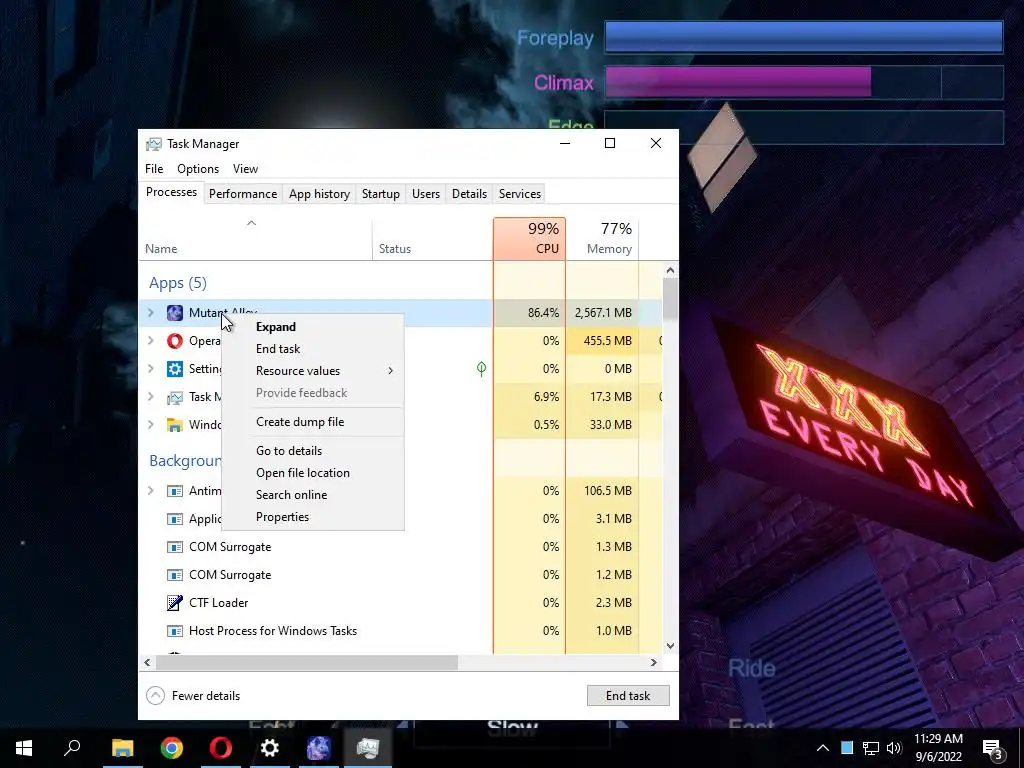
Task: Select Go to details
Action: (313, 451)
